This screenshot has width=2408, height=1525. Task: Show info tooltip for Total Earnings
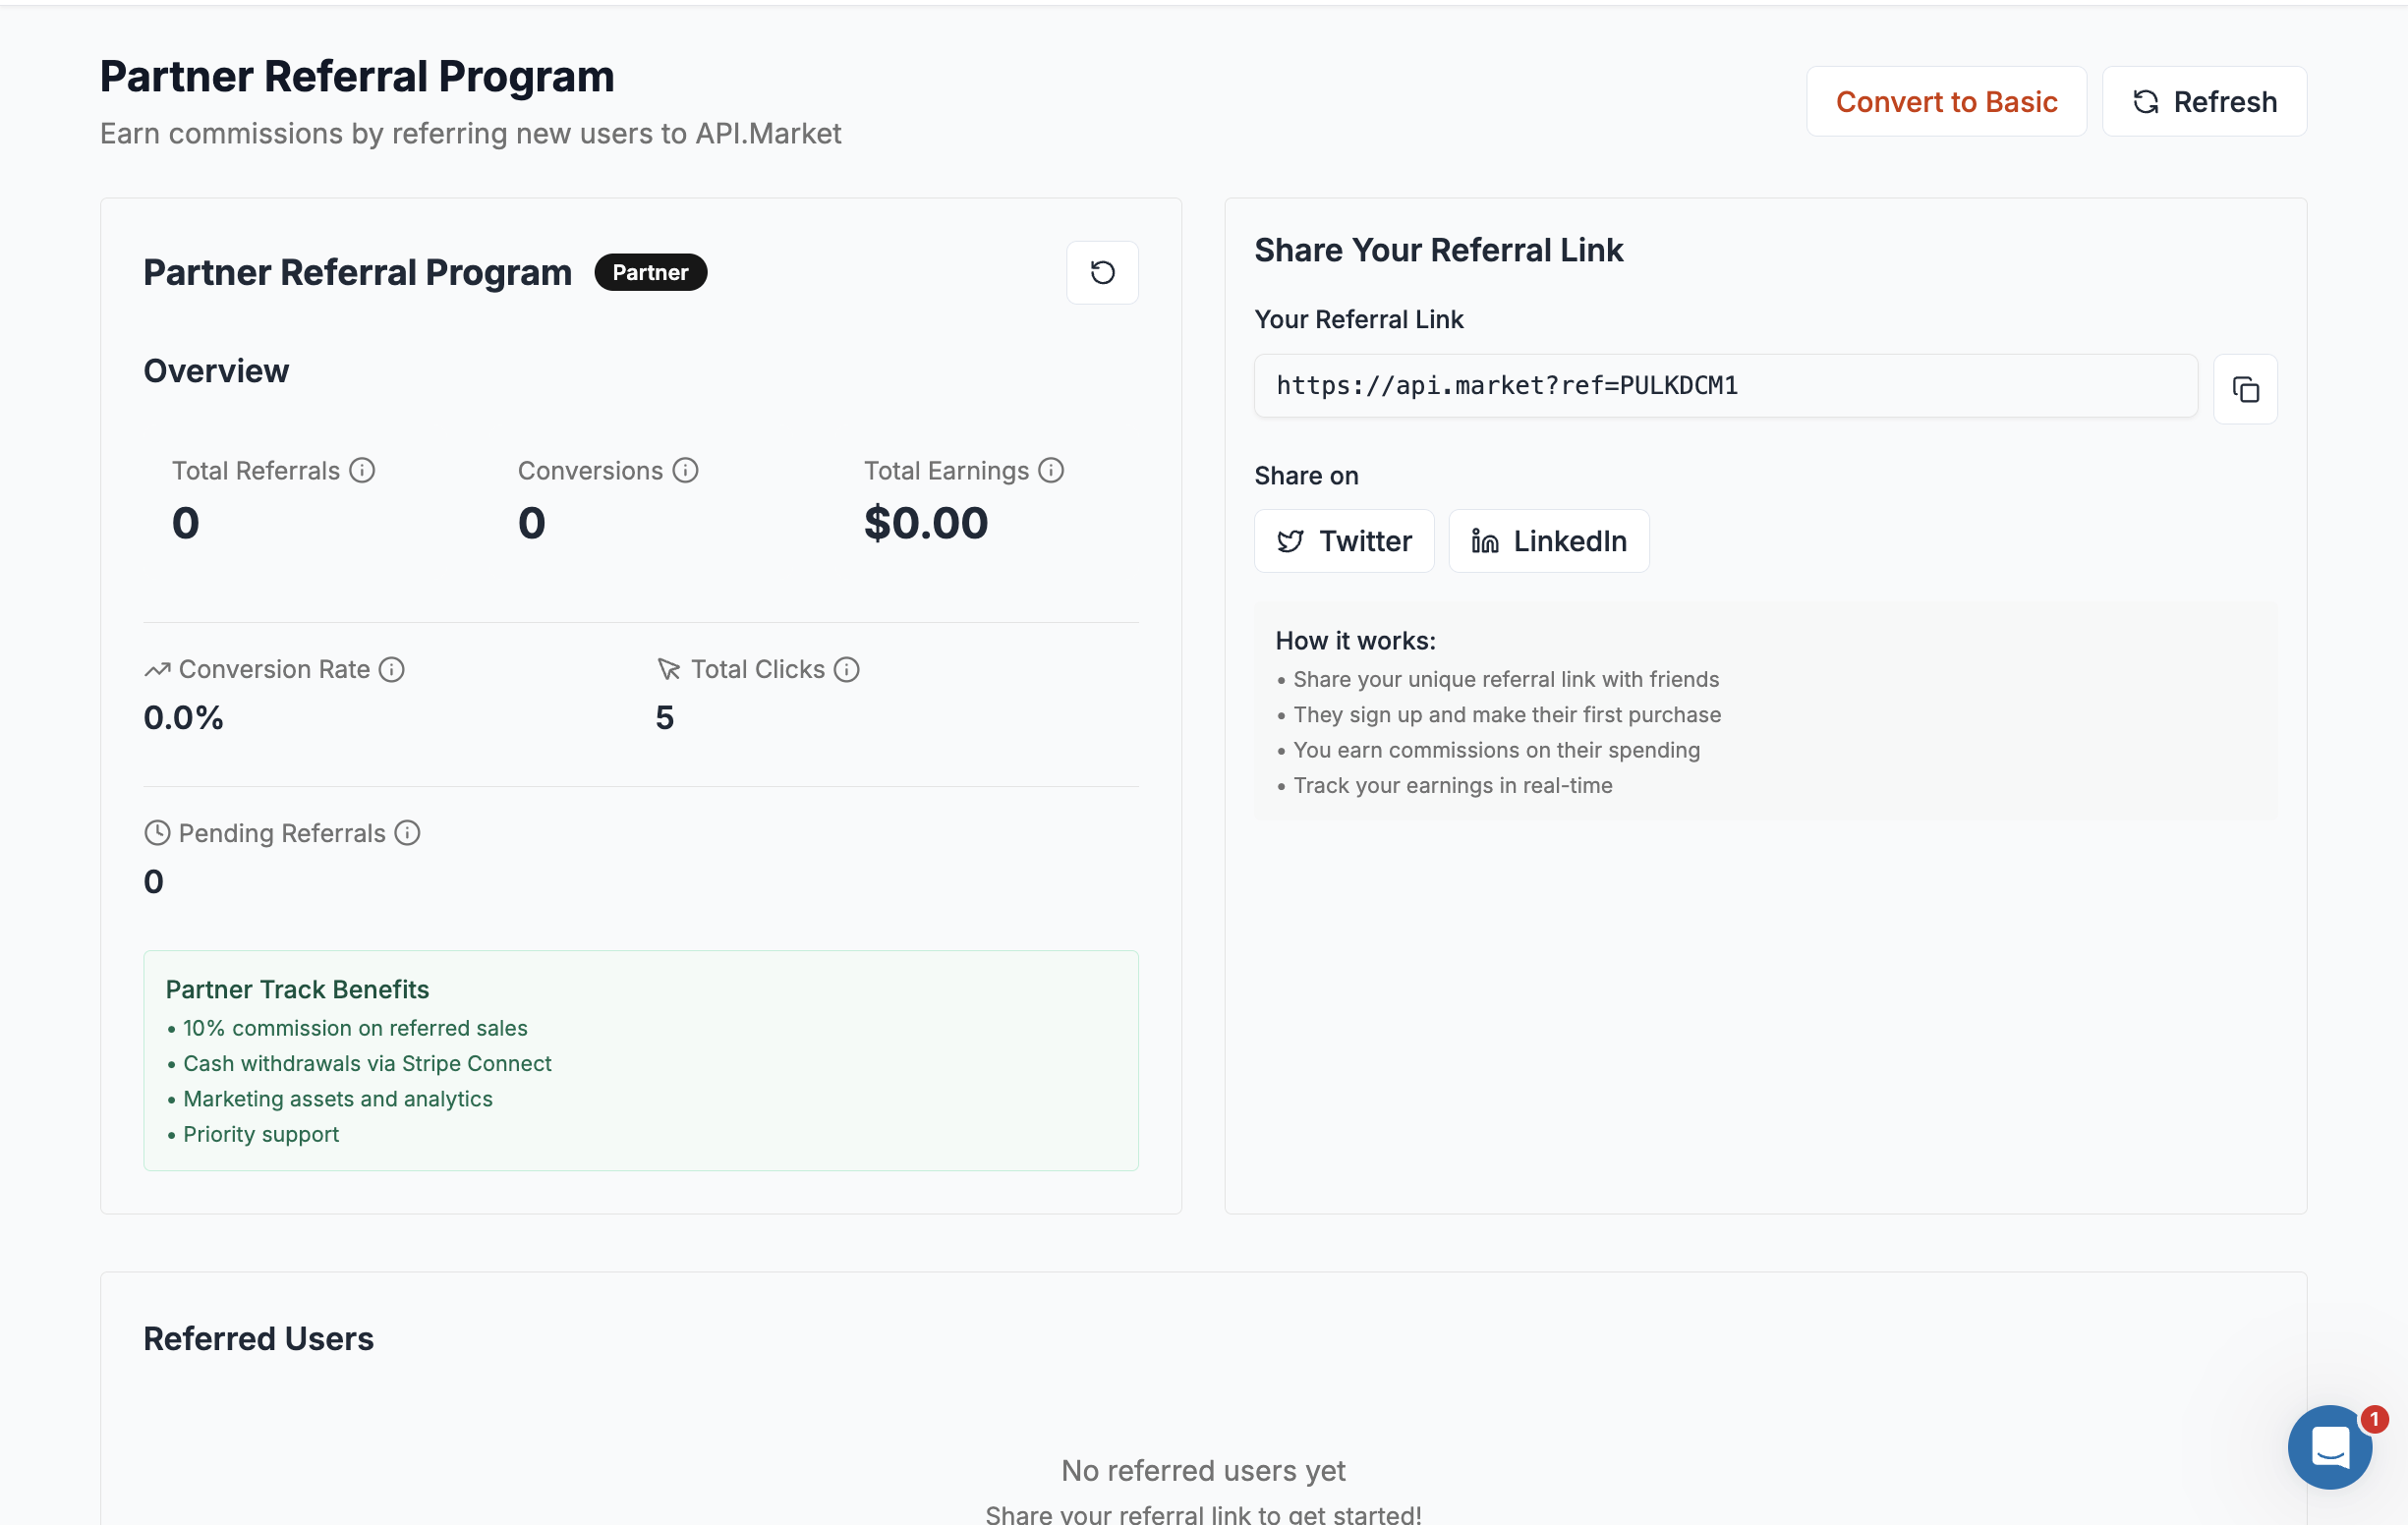click(1051, 470)
